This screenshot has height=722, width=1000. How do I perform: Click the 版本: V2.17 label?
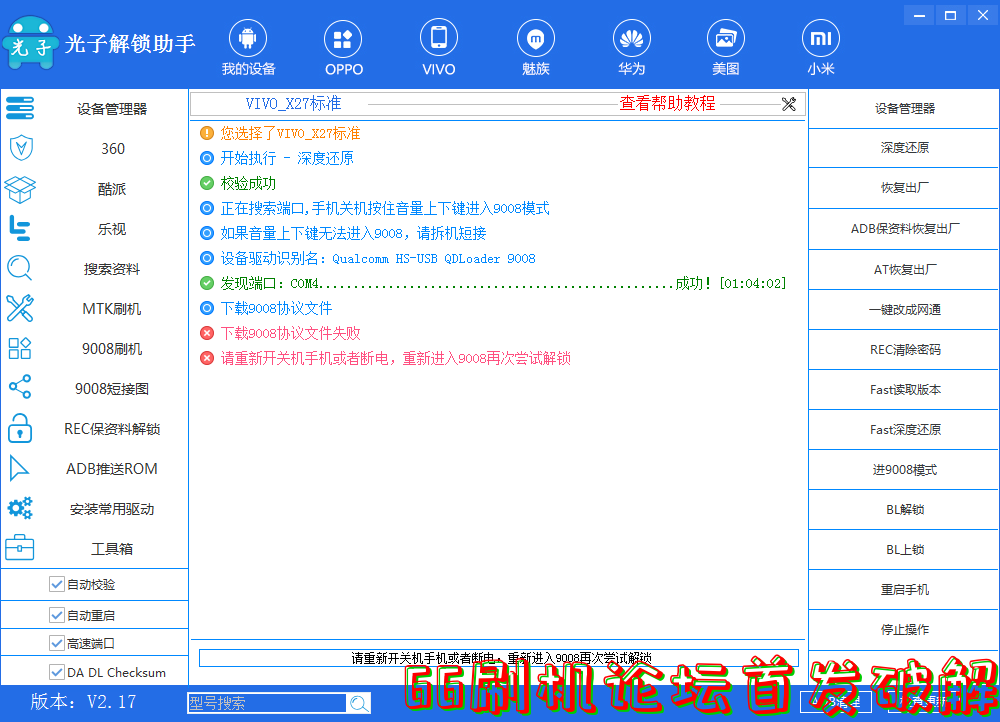tap(84, 702)
